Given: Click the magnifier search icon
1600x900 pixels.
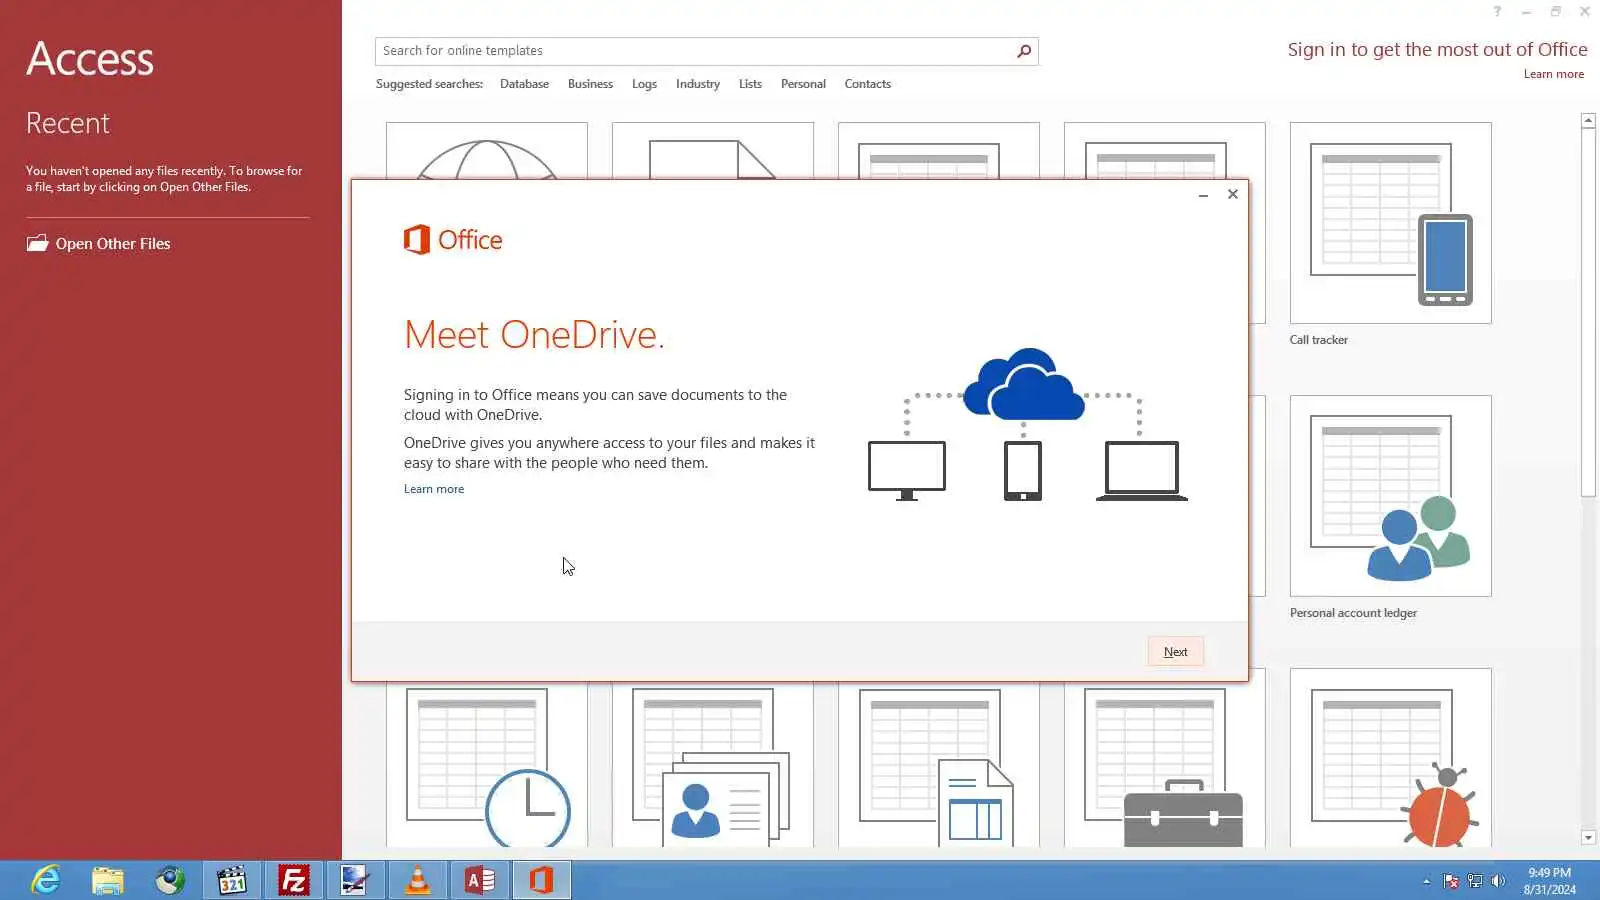Looking at the screenshot, I should [x=1024, y=51].
